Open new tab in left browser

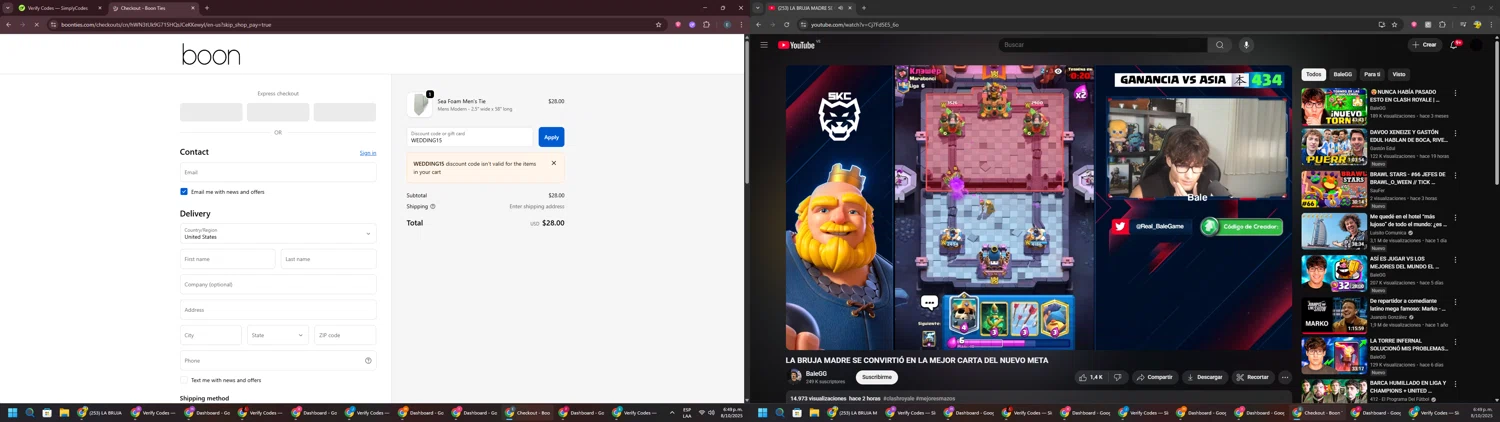pos(207,8)
